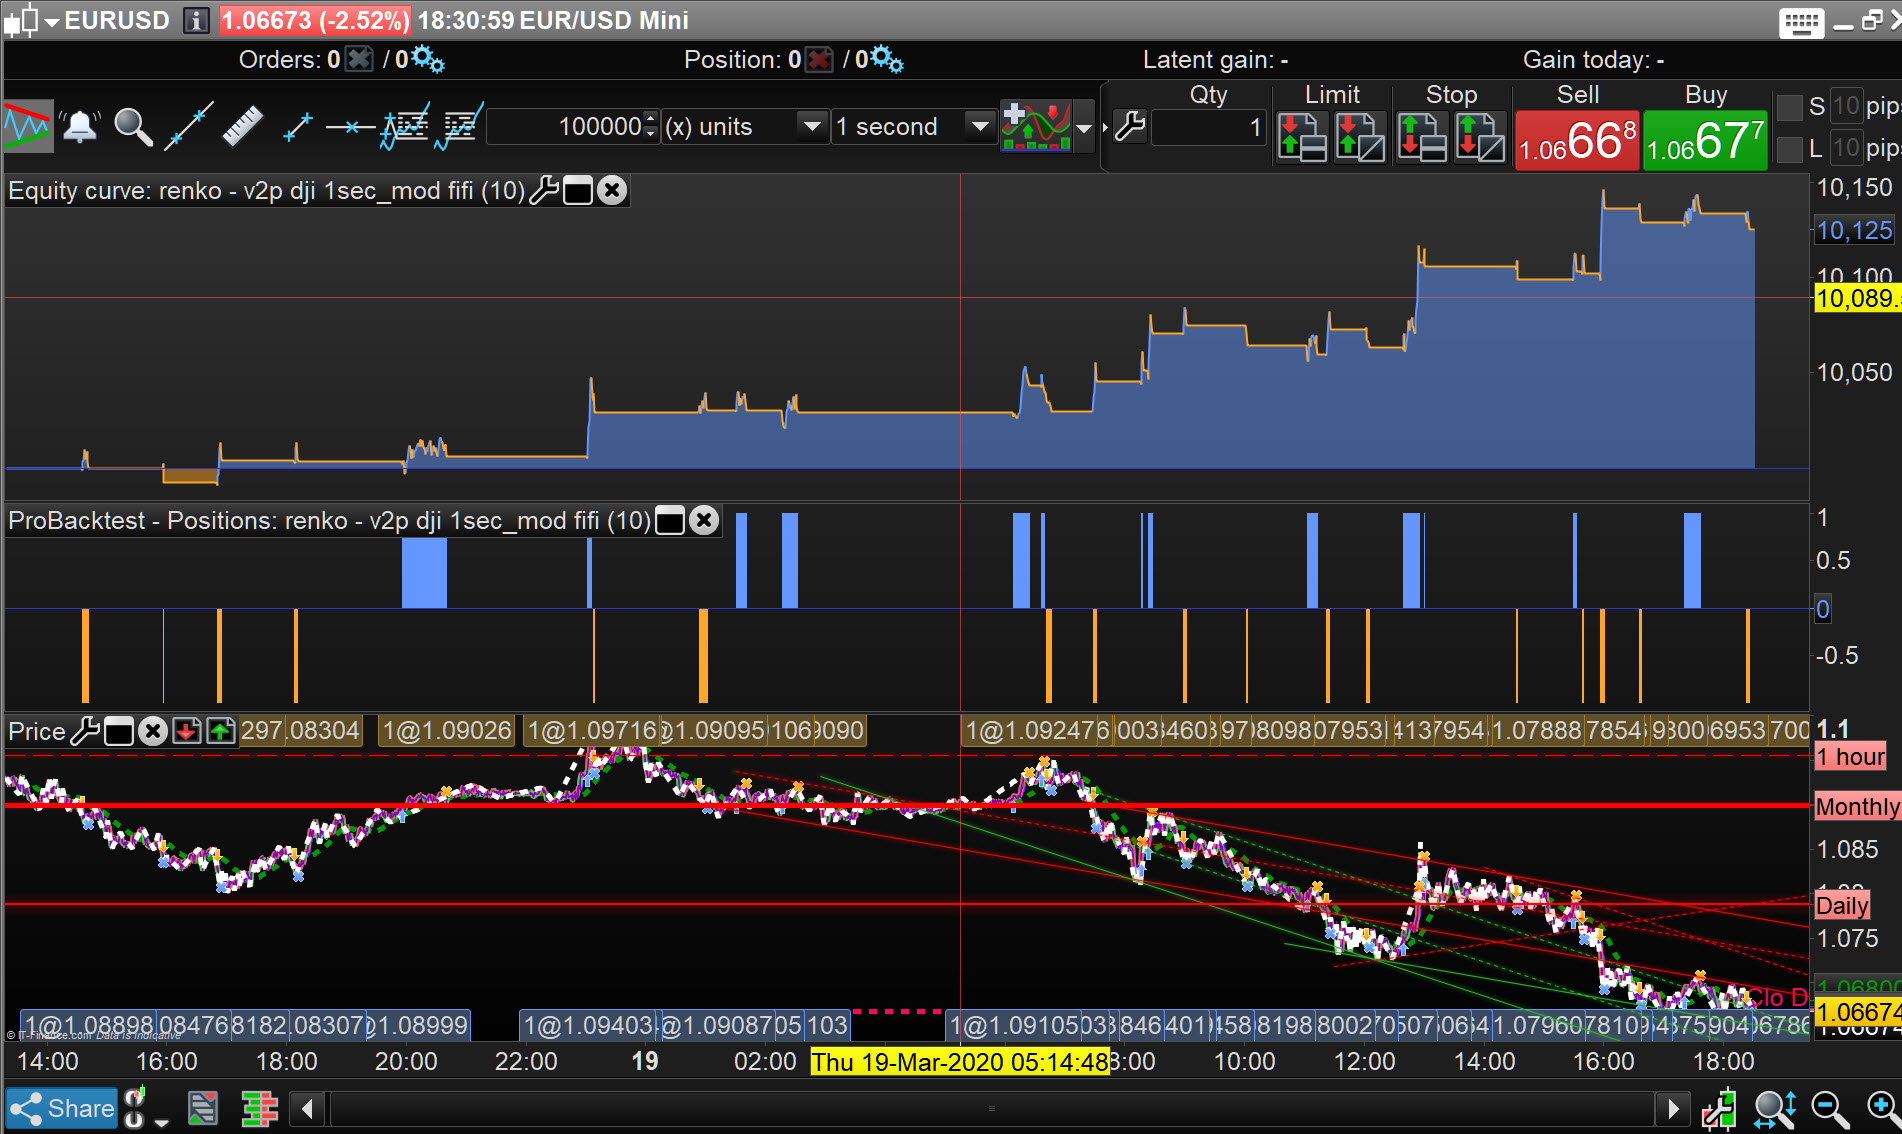Image resolution: width=1902 pixels, height=1134 pixels.
Task: Open the add indicator button
Action: [1036, 127]
